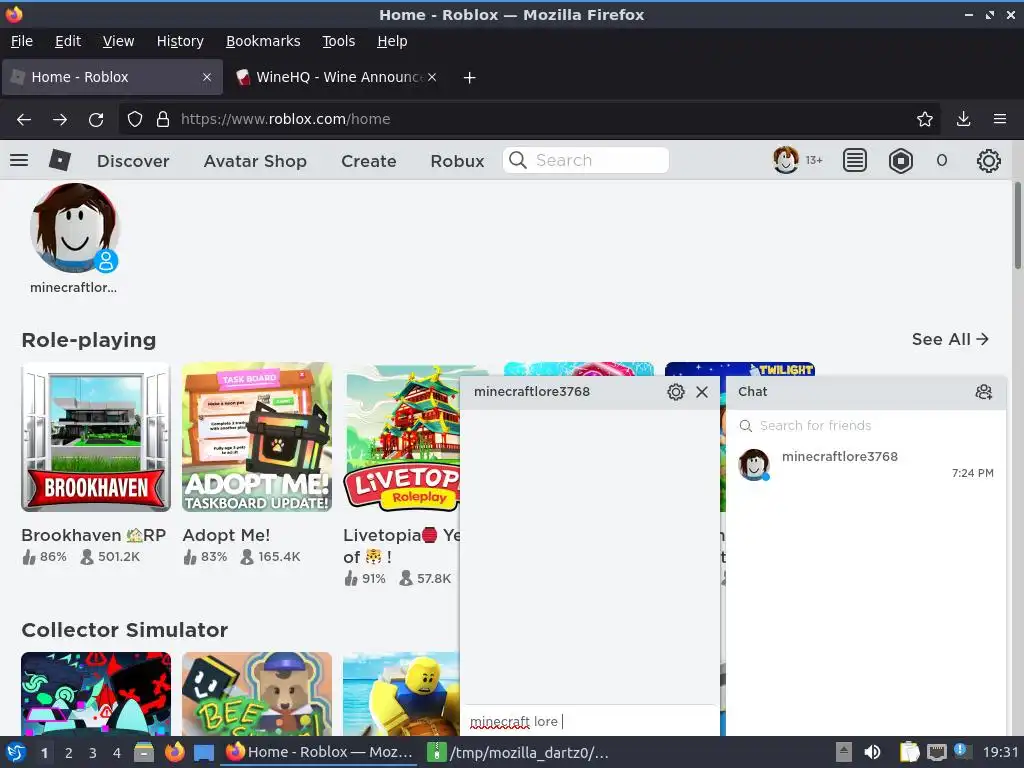Go to Discover page
Screen dimensions: 1024x768
[133, 161]
